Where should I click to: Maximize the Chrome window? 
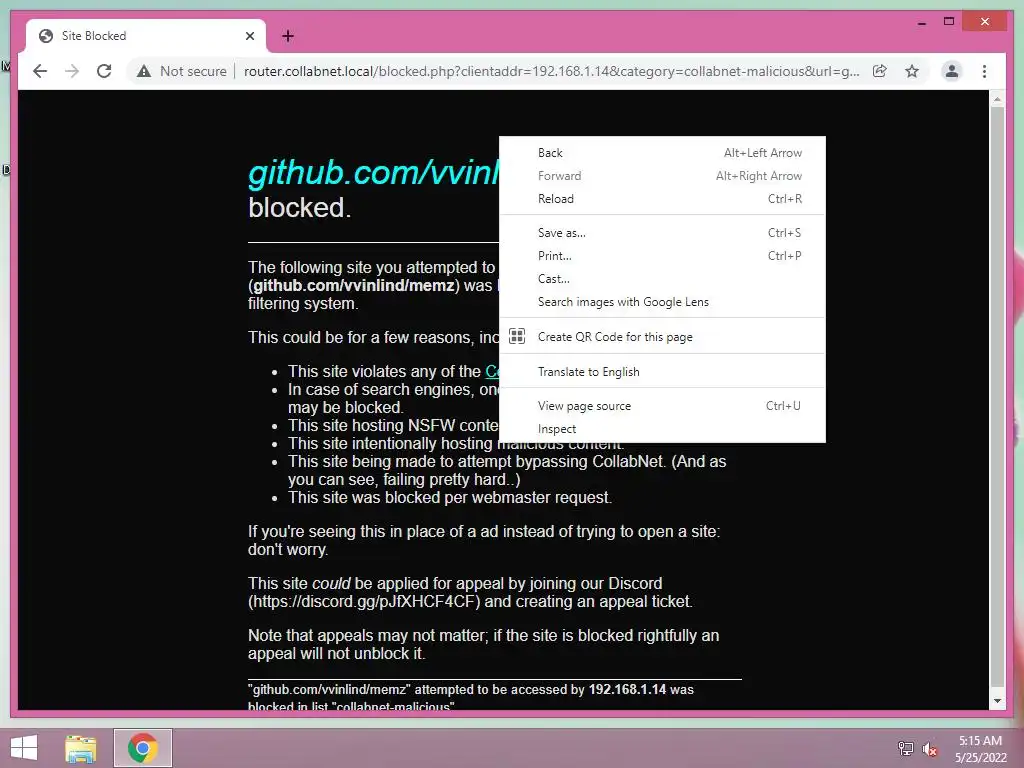(x=949, y=22)
